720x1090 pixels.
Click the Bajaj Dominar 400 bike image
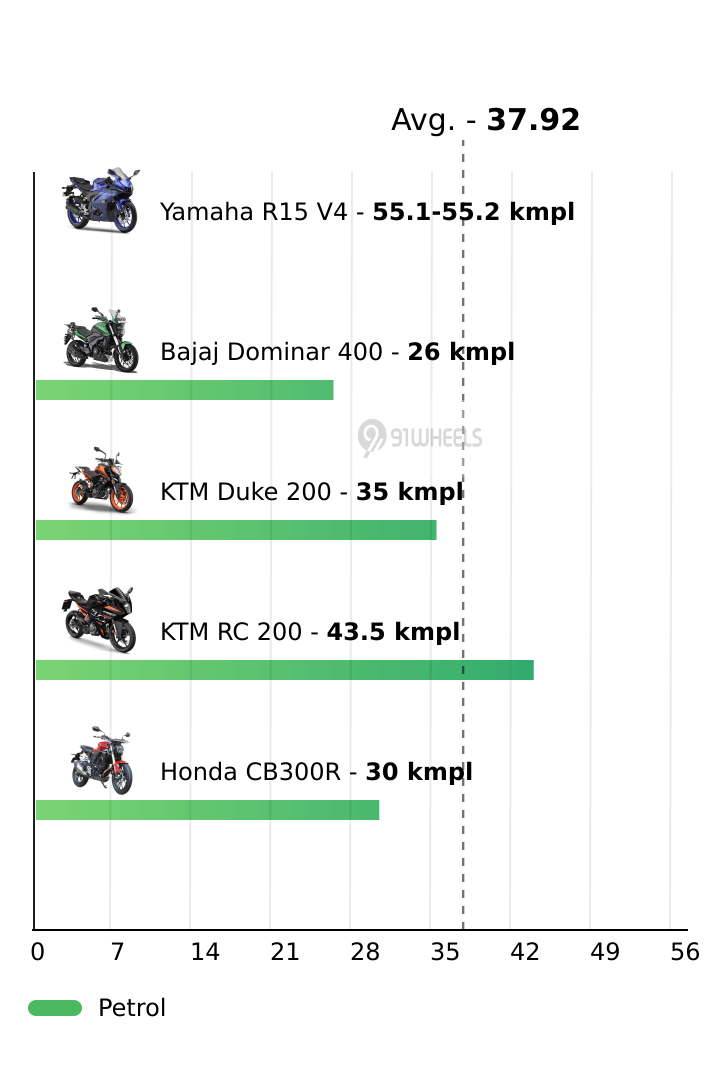coord(100,341)
